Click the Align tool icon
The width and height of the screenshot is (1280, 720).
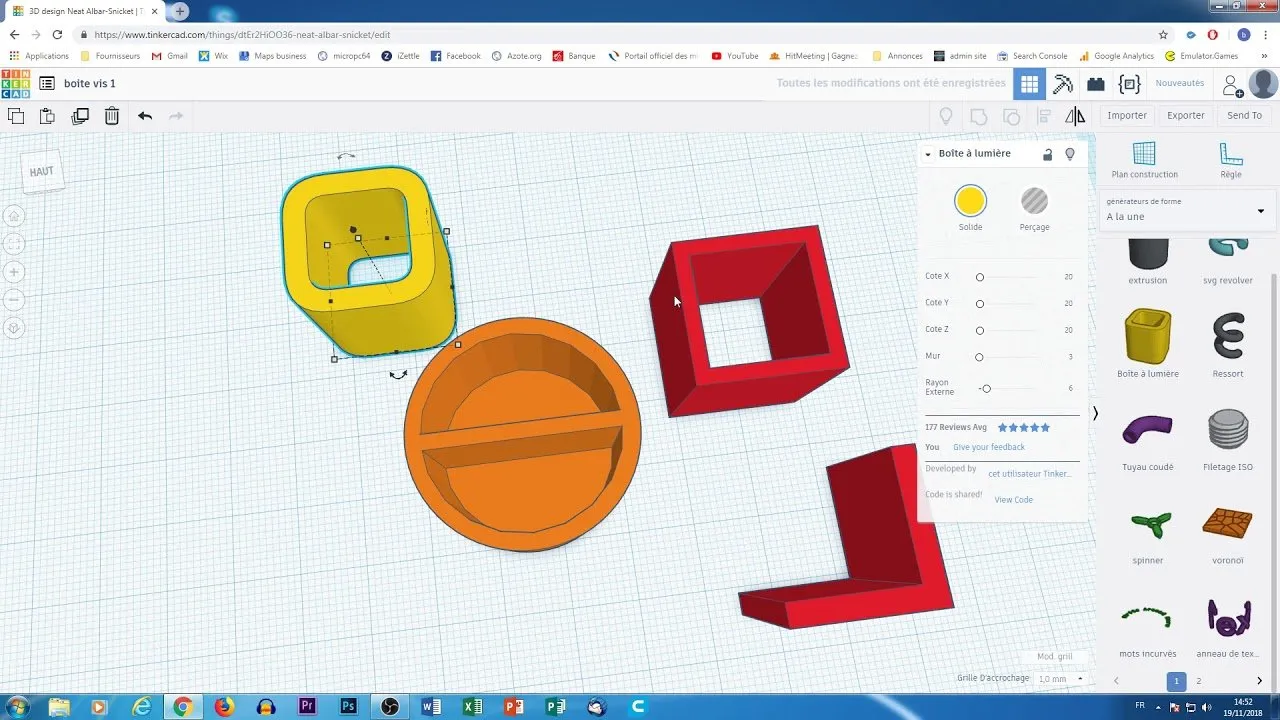pyautogui.click(x=1044, y=116)
